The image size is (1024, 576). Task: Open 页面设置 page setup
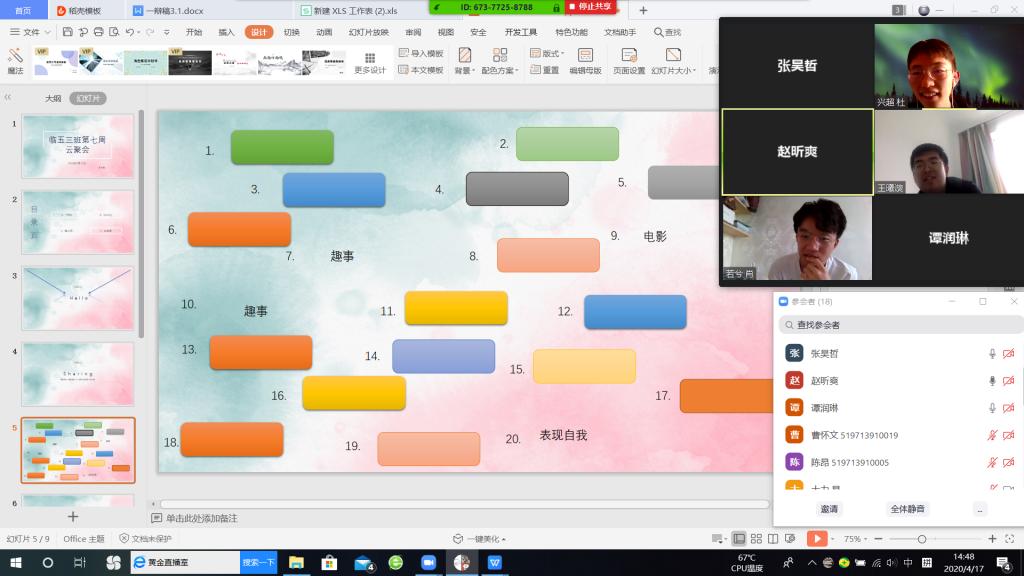tap(629, 61)
